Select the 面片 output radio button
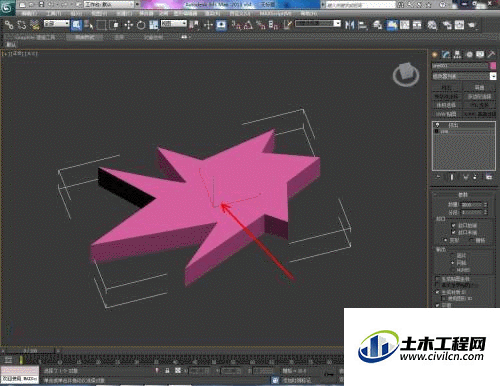This screenshot has height=386, width=500. click(453, 255)
